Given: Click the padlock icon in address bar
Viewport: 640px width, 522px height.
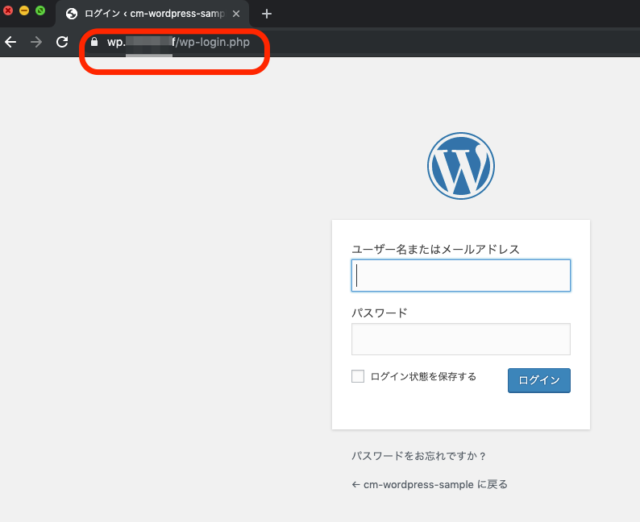Looking at the screenshot, I should (x=94, y=42).
